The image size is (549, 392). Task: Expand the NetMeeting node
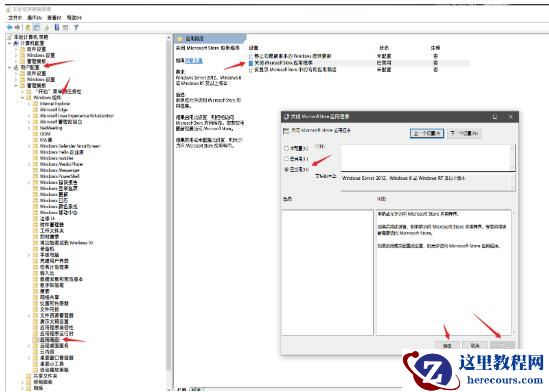pos(29,128)
